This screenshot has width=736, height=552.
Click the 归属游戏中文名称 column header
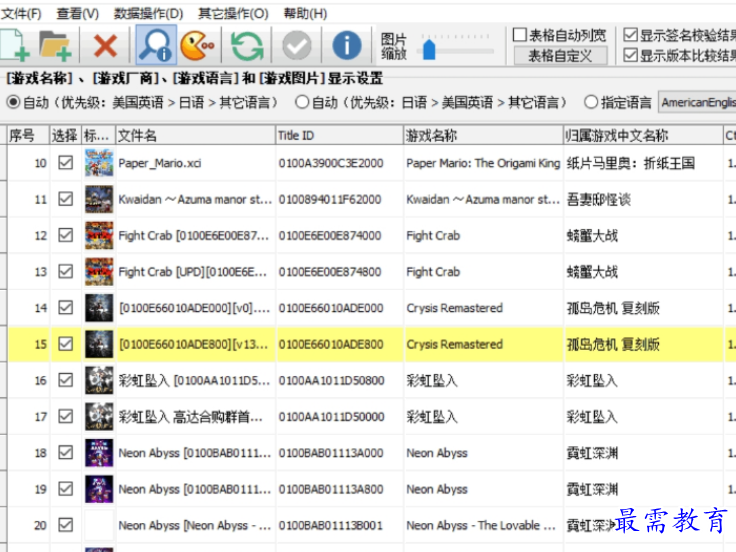click(x=643, y=135)
